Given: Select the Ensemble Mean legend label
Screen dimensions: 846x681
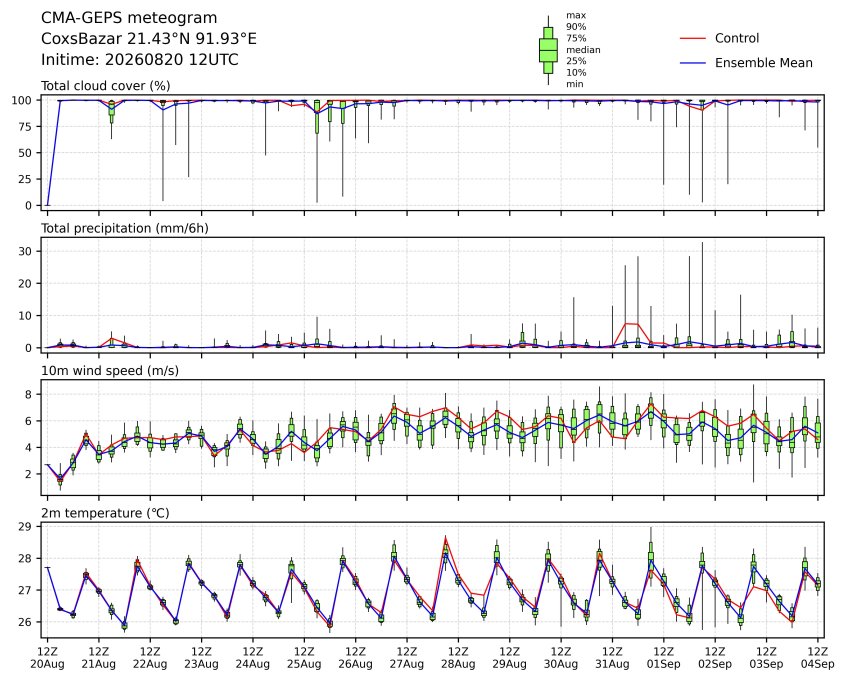Looking at the screenshot, I should click(x=763, y=63).
